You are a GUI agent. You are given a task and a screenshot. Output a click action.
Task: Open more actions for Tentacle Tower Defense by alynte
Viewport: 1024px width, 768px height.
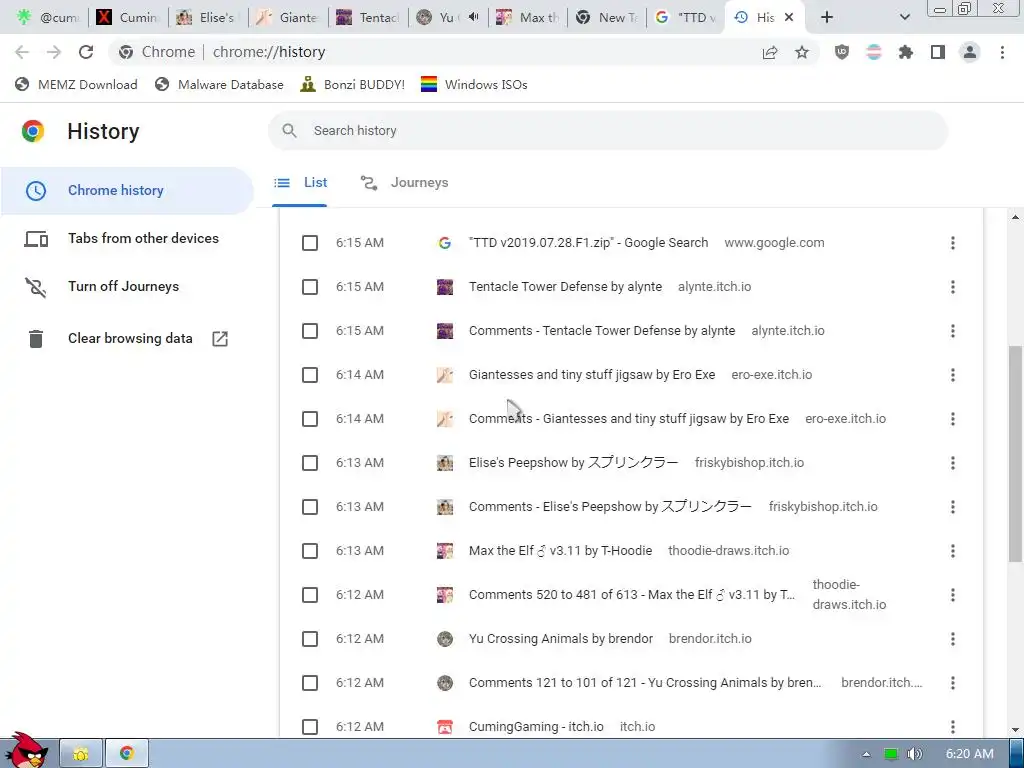tap(953, 287)
